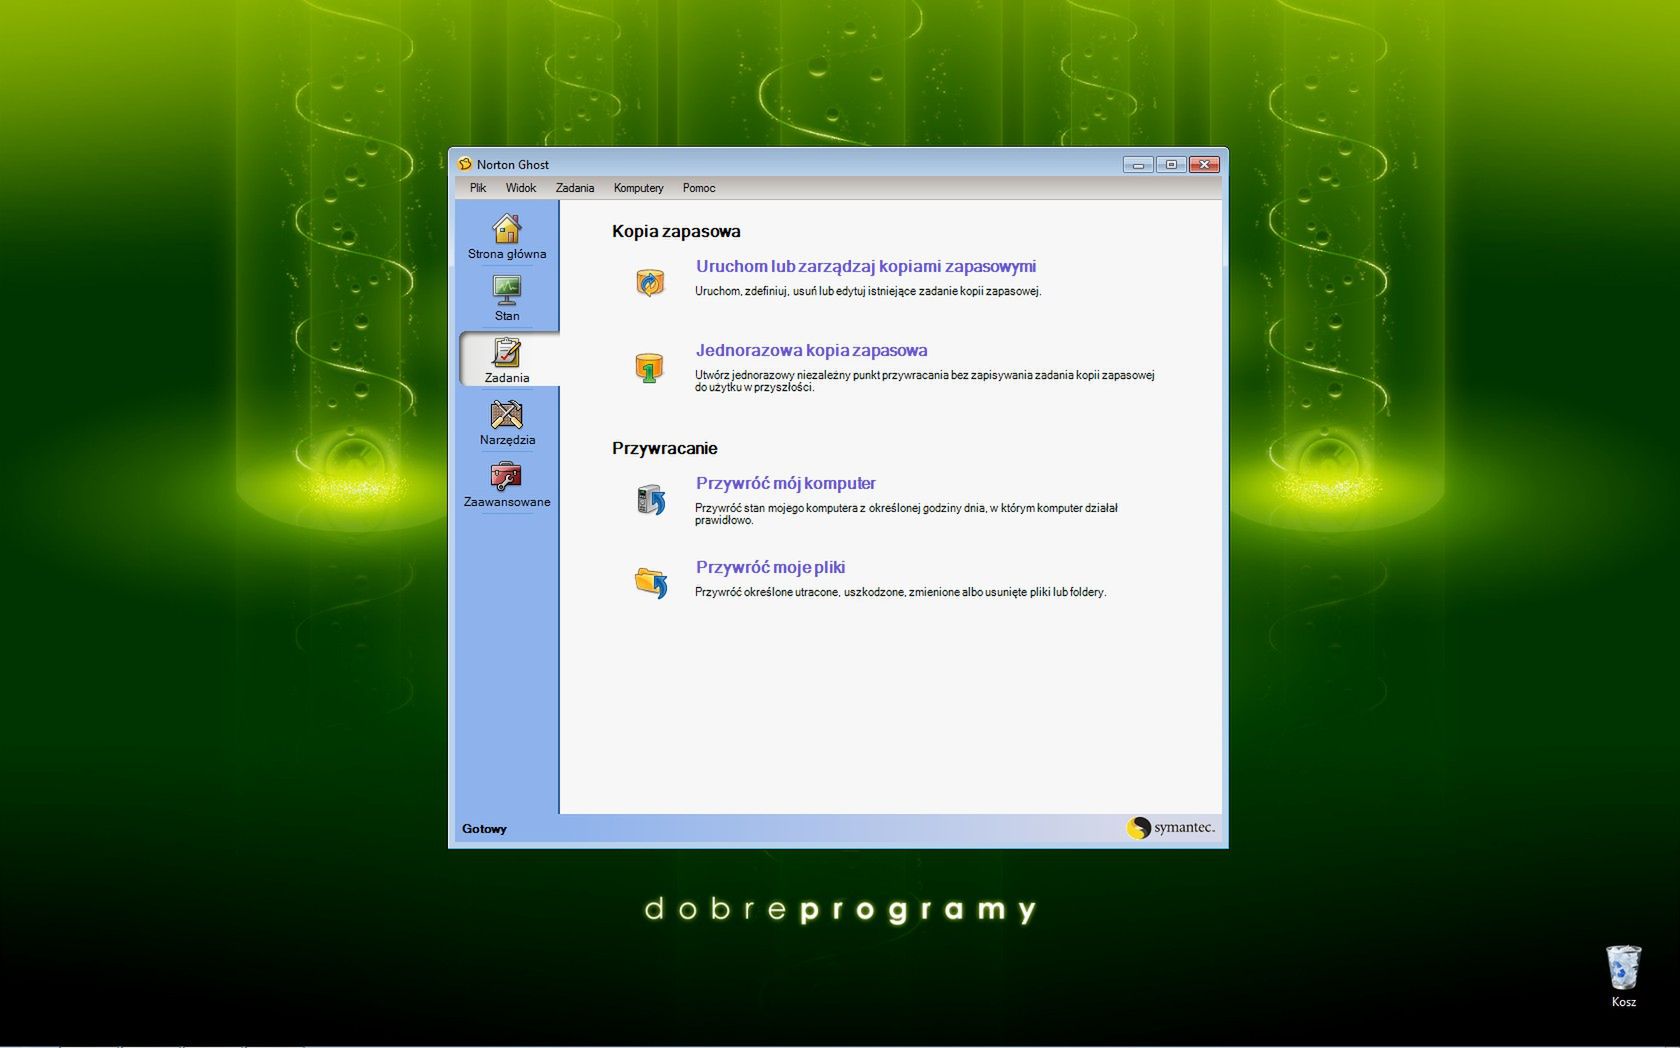Viewport: 1680px width, 1048px height.
Task: Click the Norton Ghost window title text
Action: 513,165
